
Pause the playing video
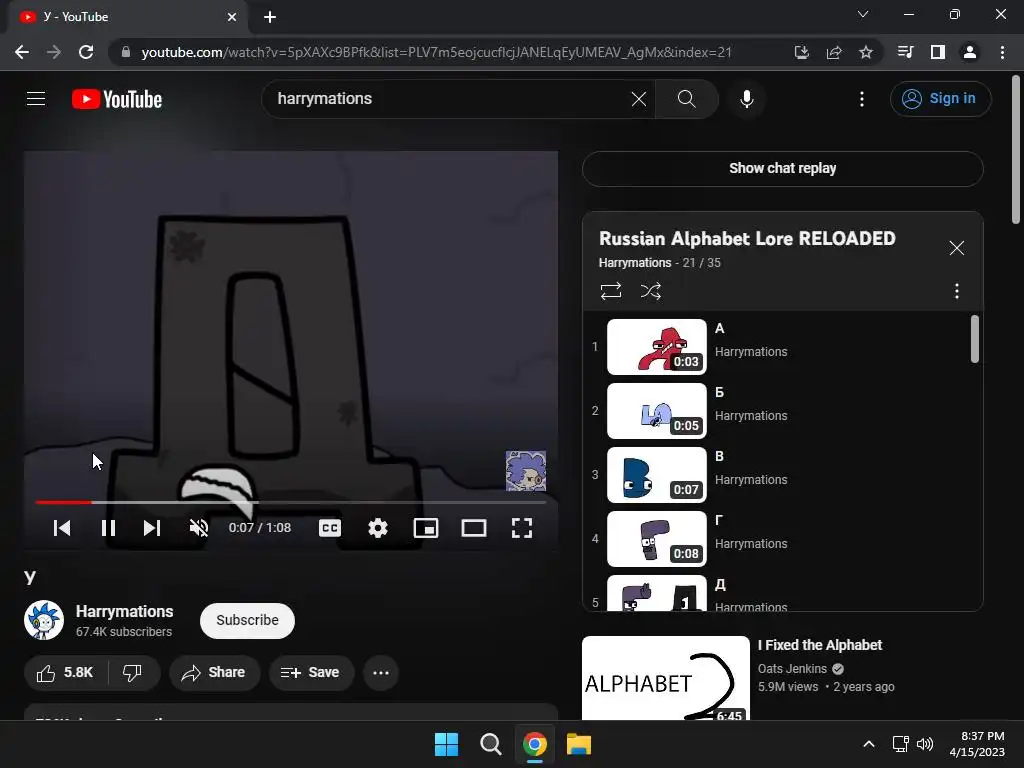point(108,528)
